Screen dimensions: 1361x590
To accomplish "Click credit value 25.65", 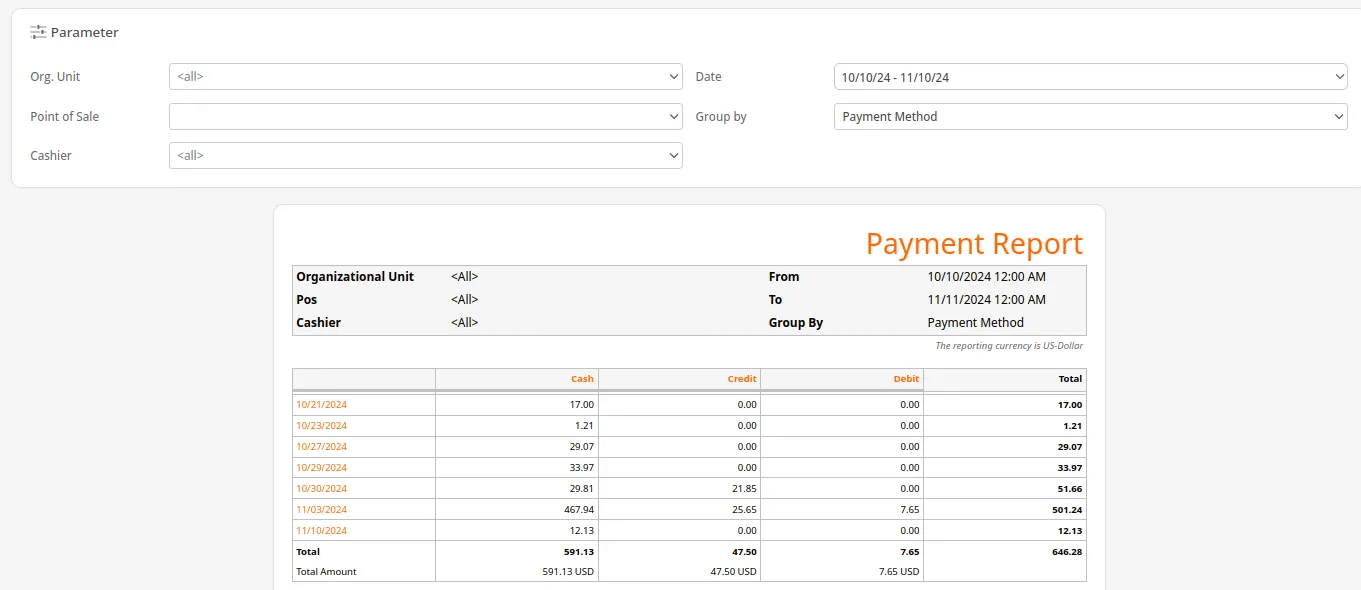I will [744, 510].
